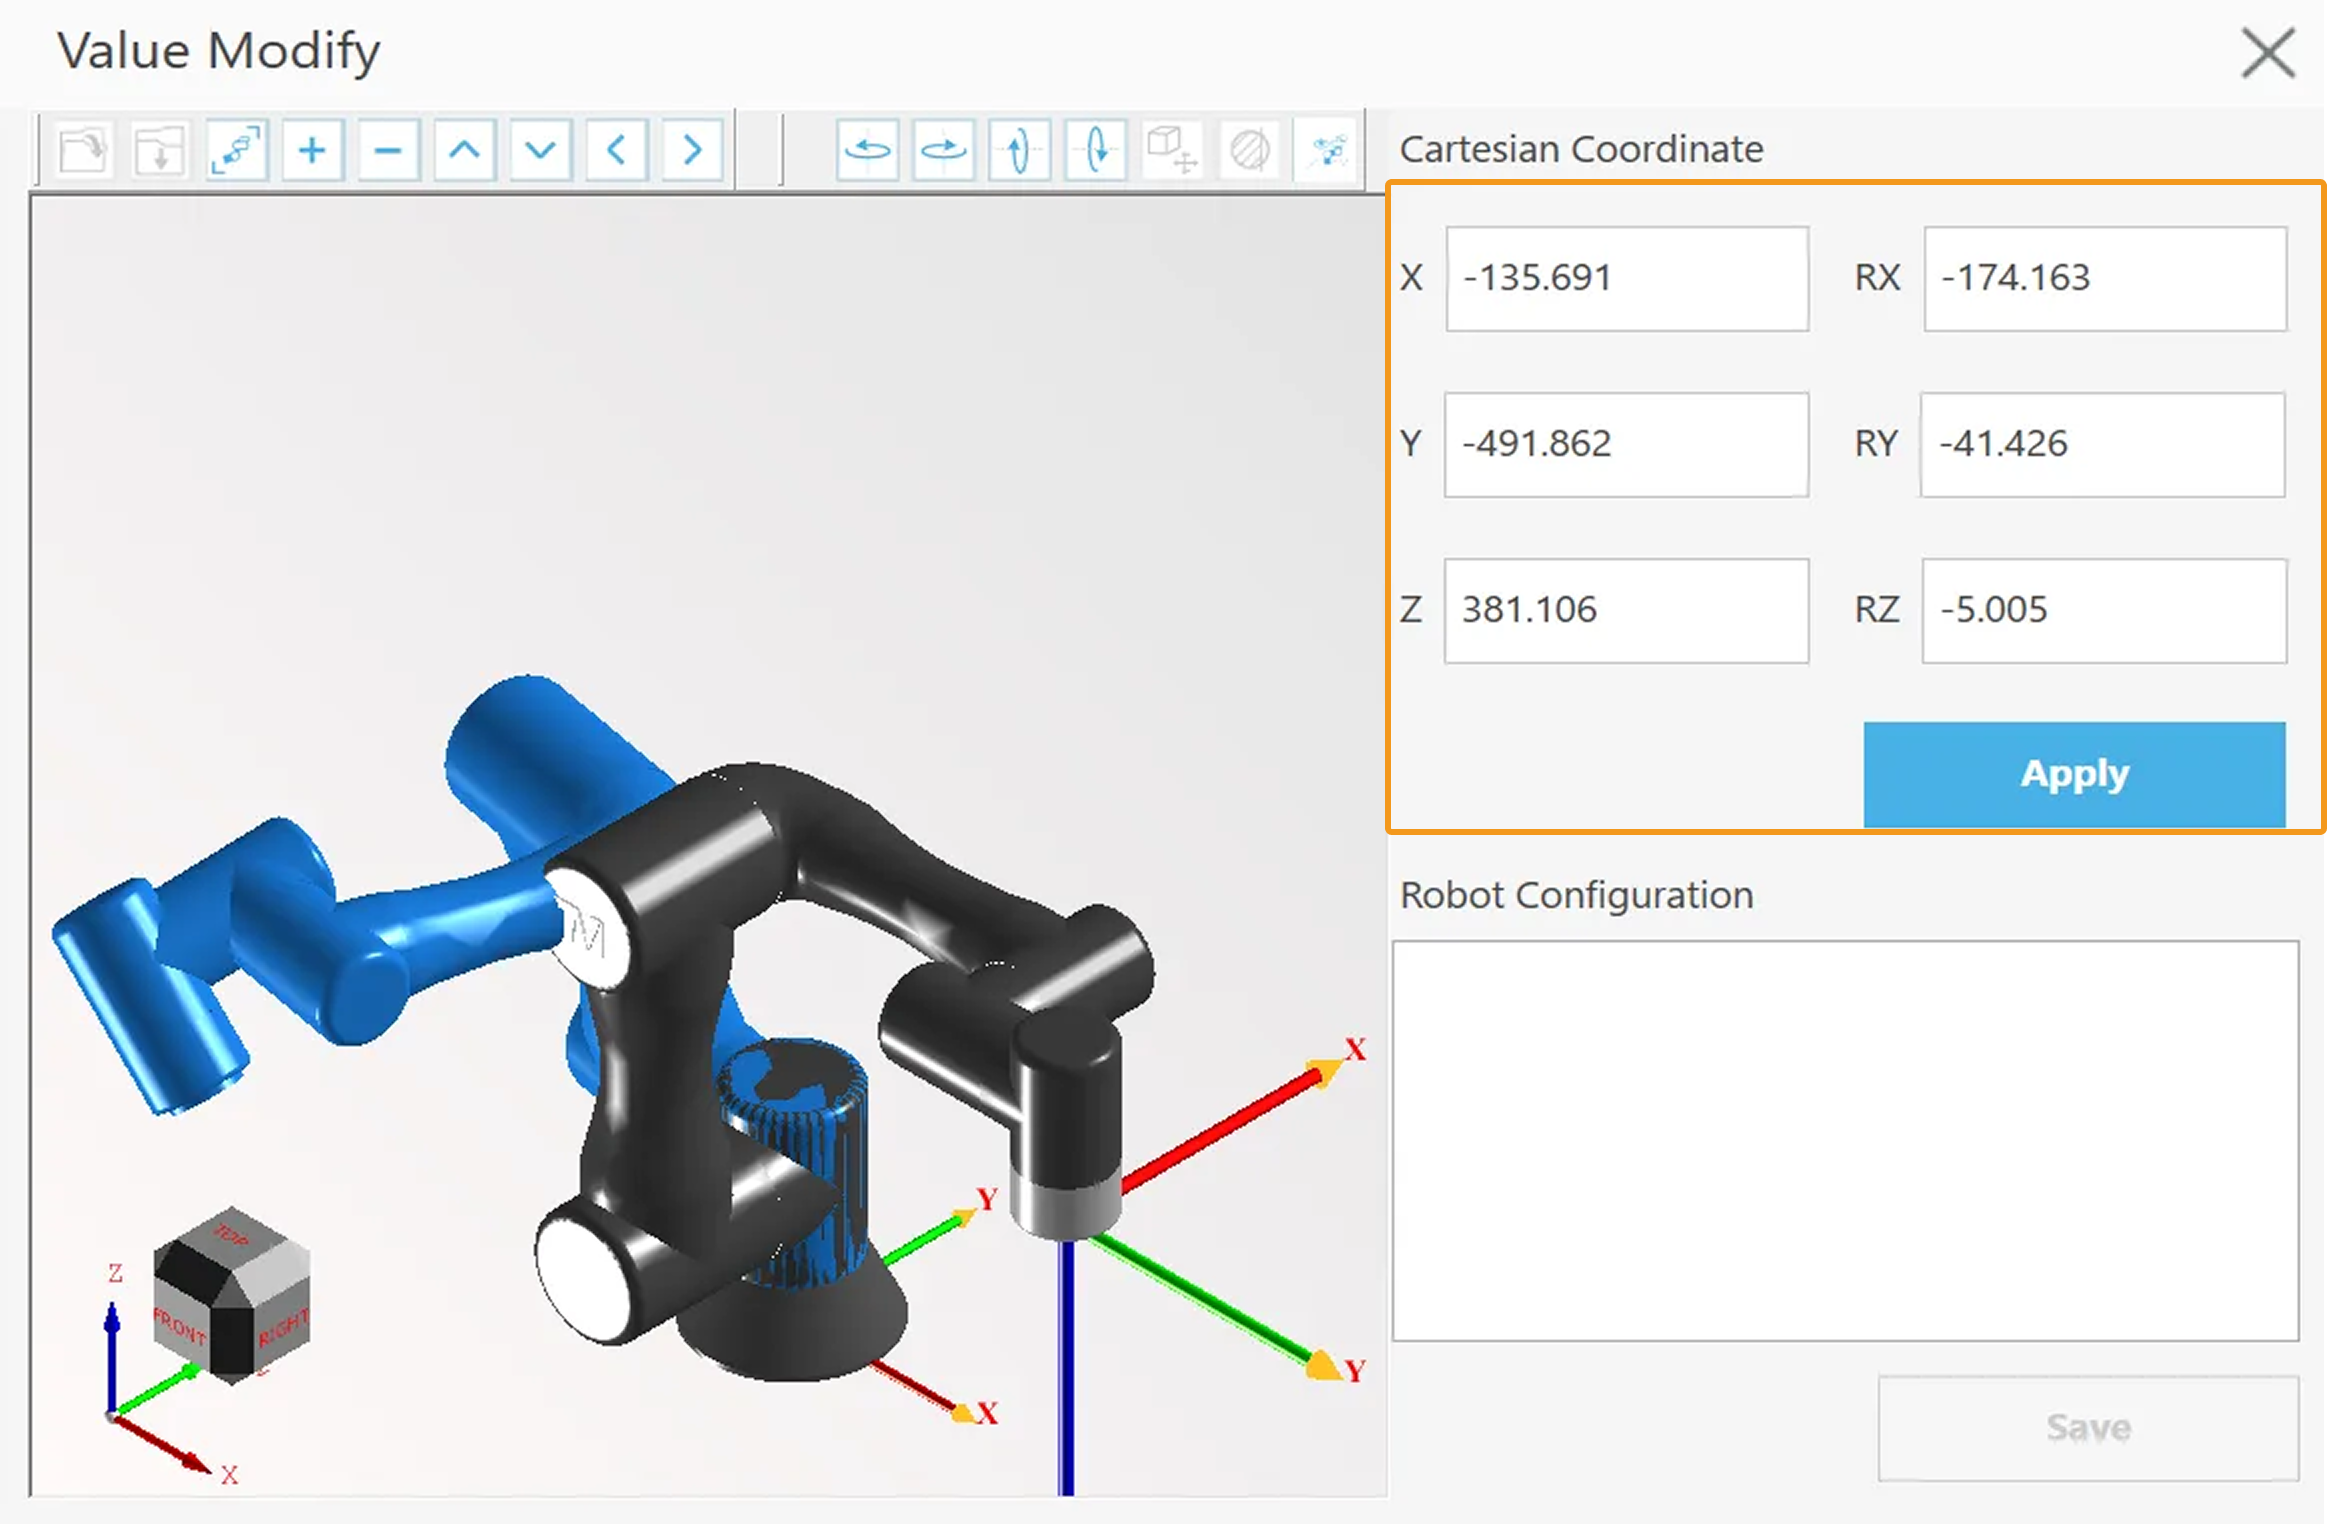This screenshot has width=2327, height=1524.
Task: Tilt view upward around the horizontal axis
Action: pos(1019,151)
